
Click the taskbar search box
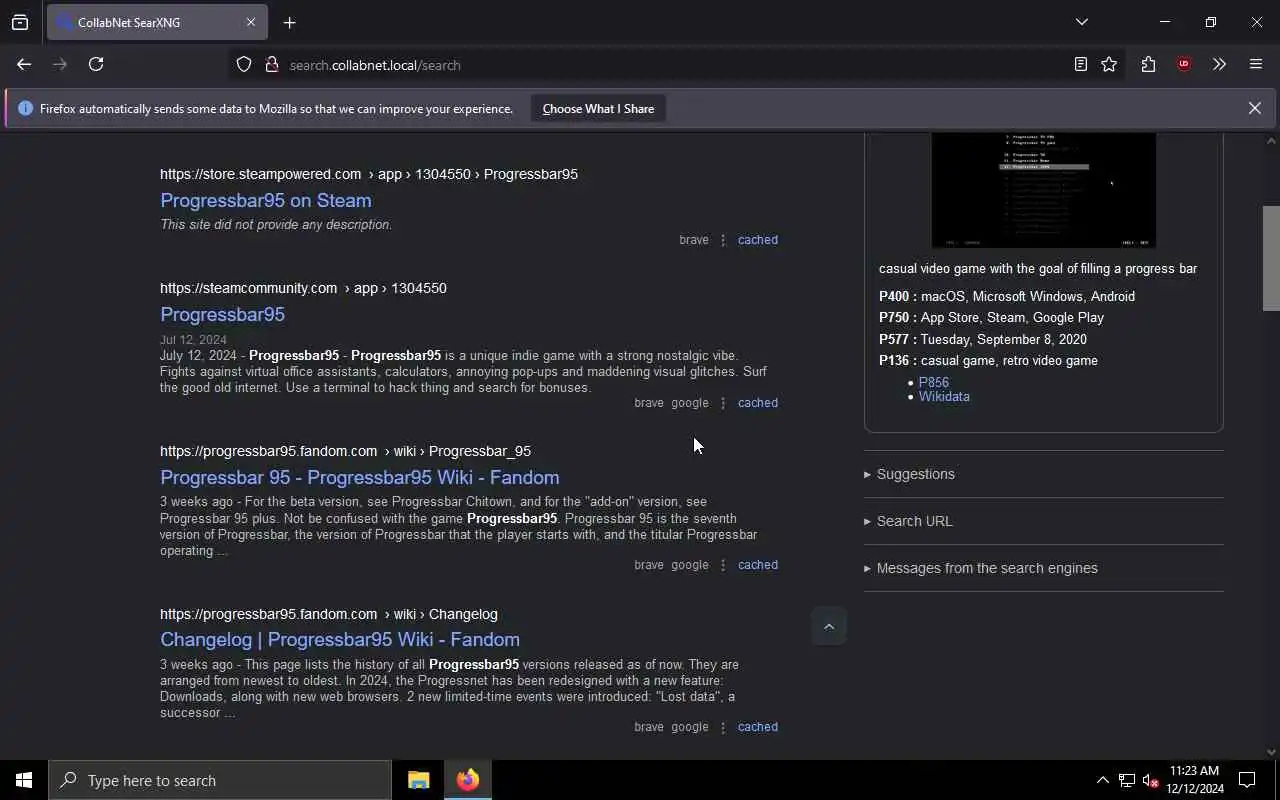point(220,780)
